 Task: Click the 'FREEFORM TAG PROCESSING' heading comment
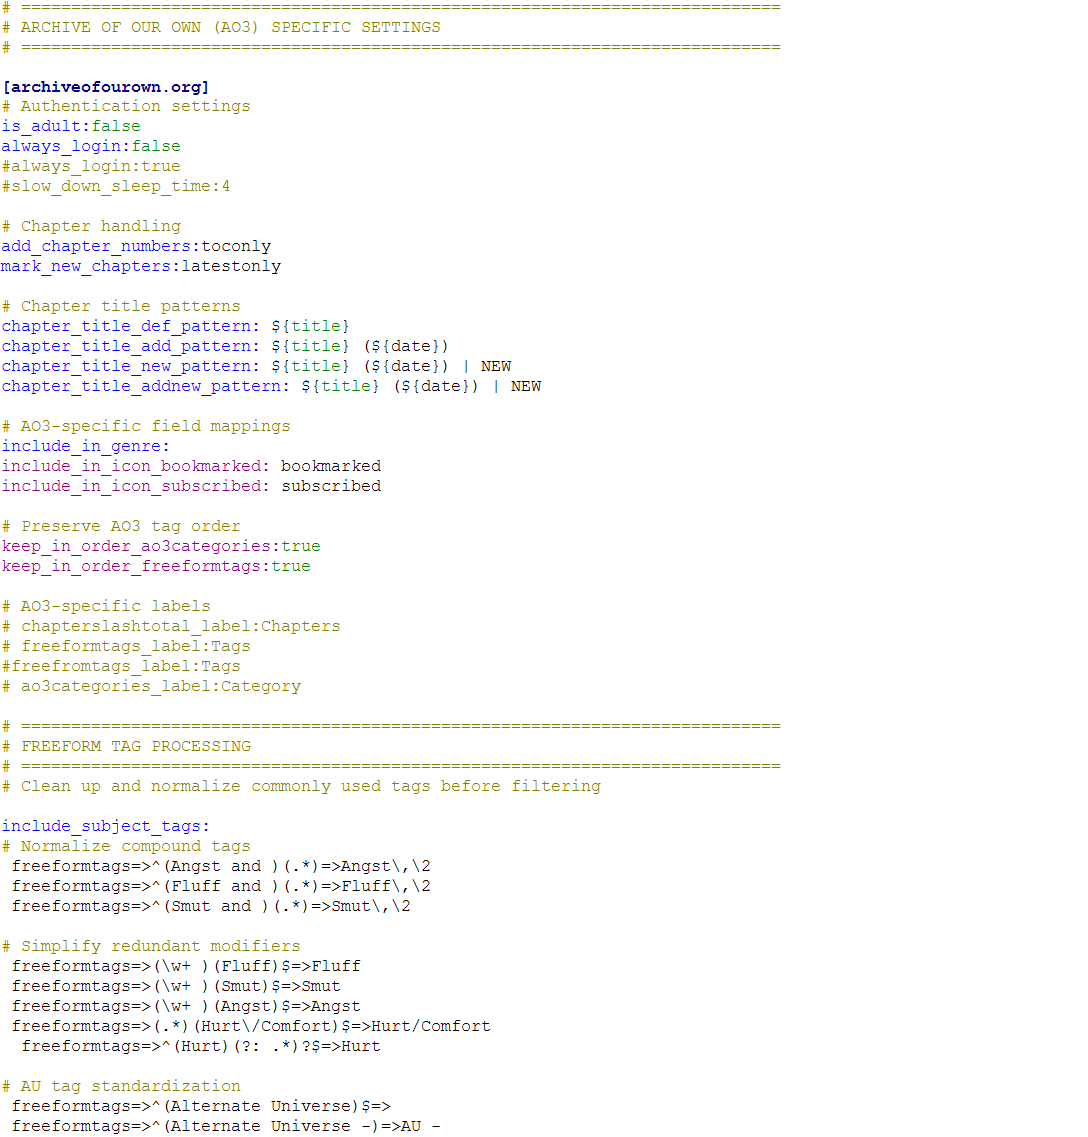126,746
